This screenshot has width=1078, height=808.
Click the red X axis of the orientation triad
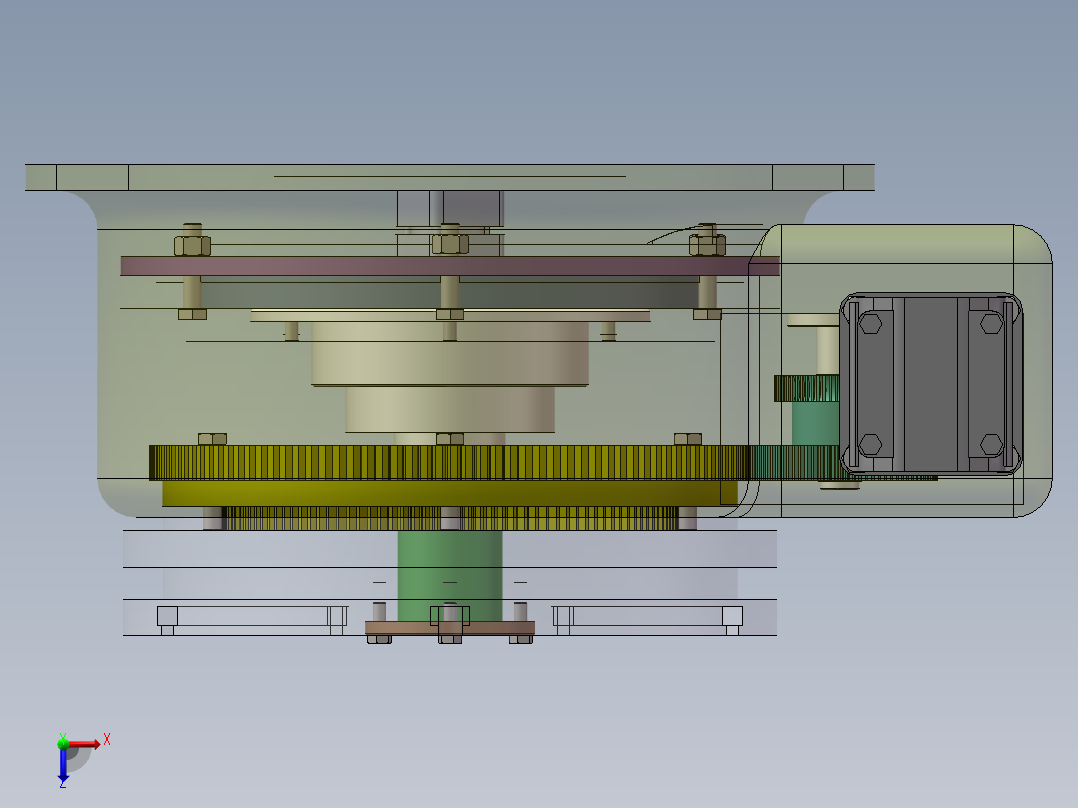tap(84, 744)
